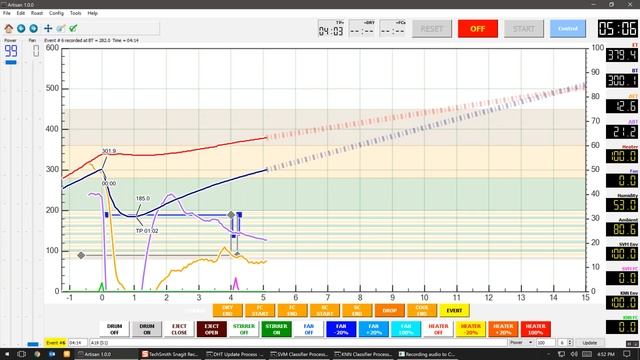Open the Windows Start menu
Screen dimensions: 640x360
click(7, 354)
